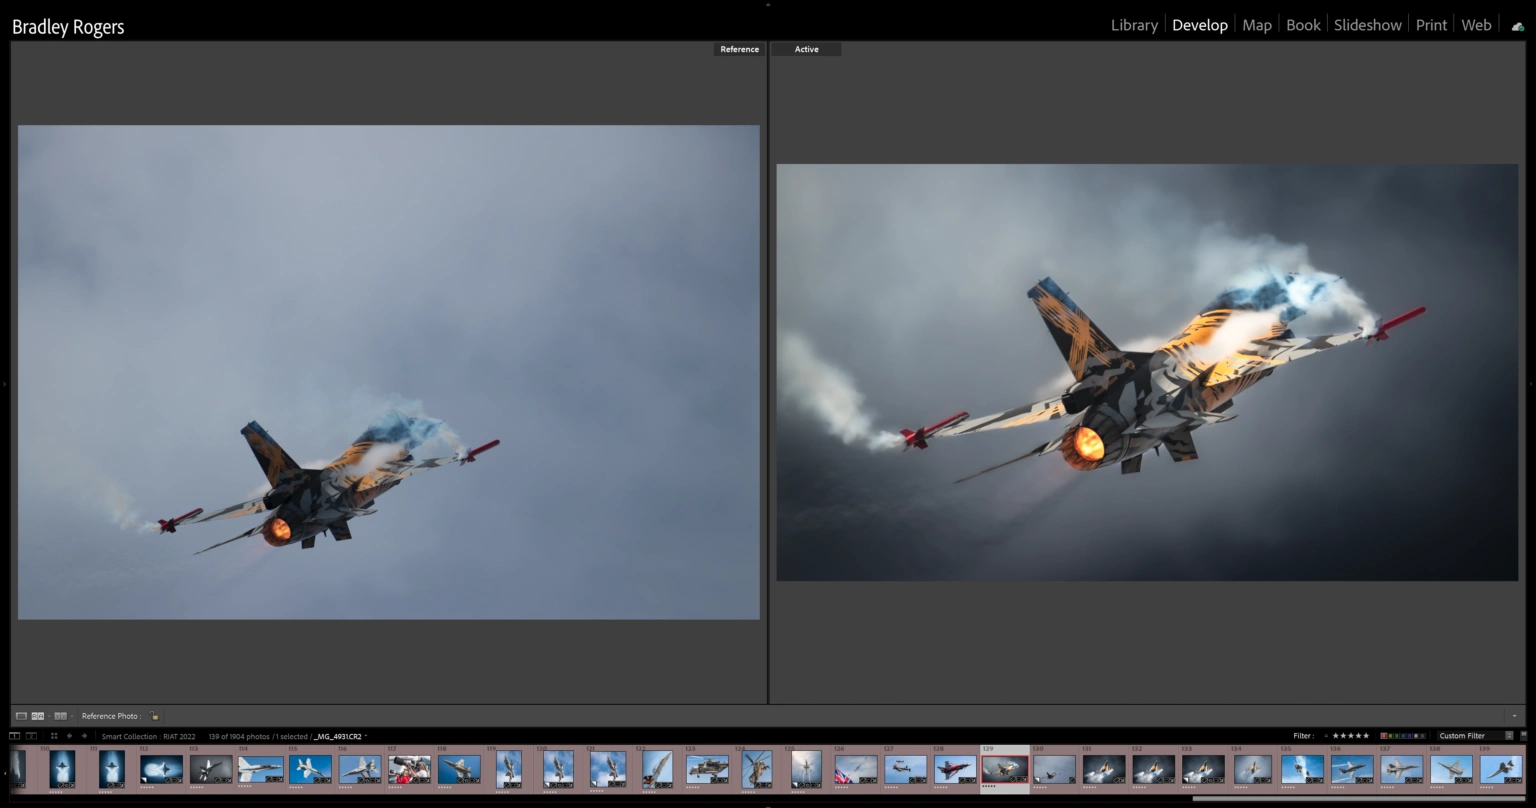This screenshot has width=1536, height=808.
Task: Click the Active edited jet photo
Action: [x=1147, y=372]
